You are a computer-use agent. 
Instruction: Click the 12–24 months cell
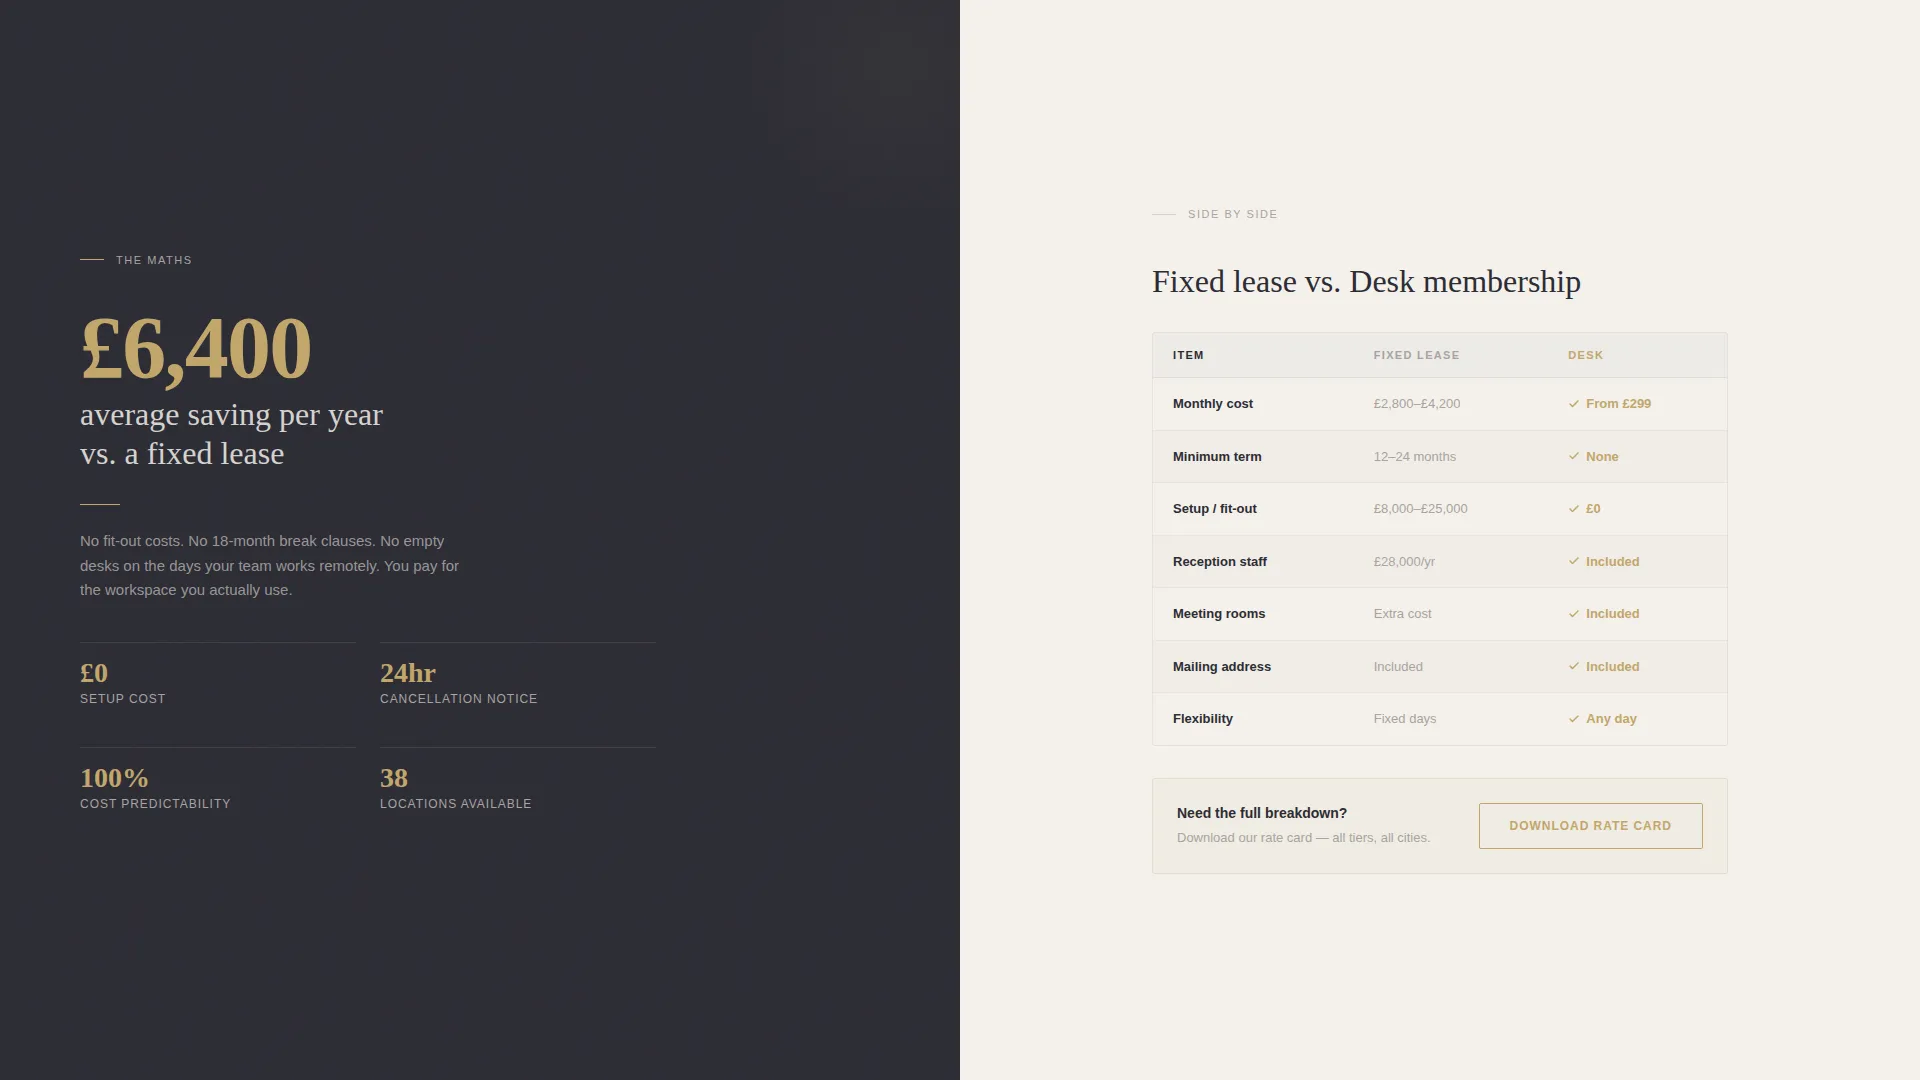pyautogui.click(x=1414, y=457)
